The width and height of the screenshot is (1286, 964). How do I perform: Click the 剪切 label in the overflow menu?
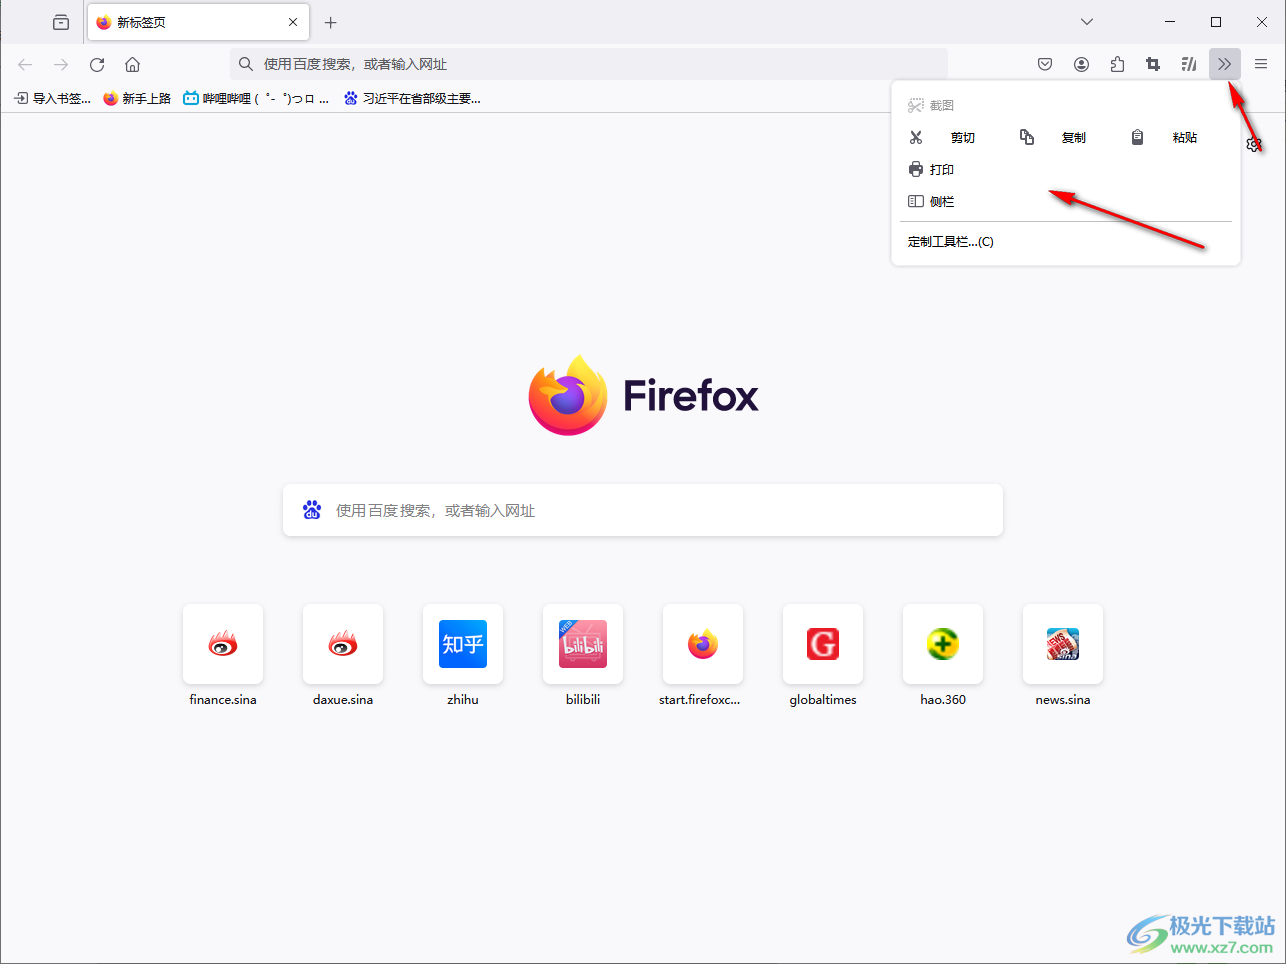(963, 137)
